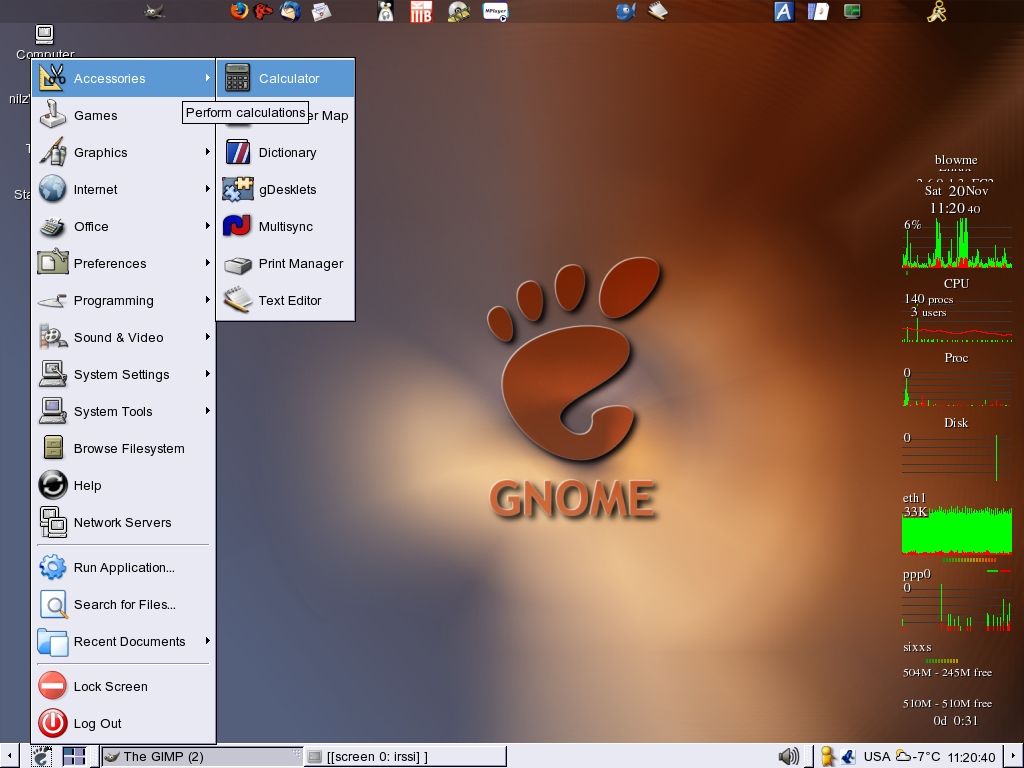Select Lock Screen in the menu
Image resolution: width=1024 pixels, height=768 pixels.
click(x=123, y=686)
